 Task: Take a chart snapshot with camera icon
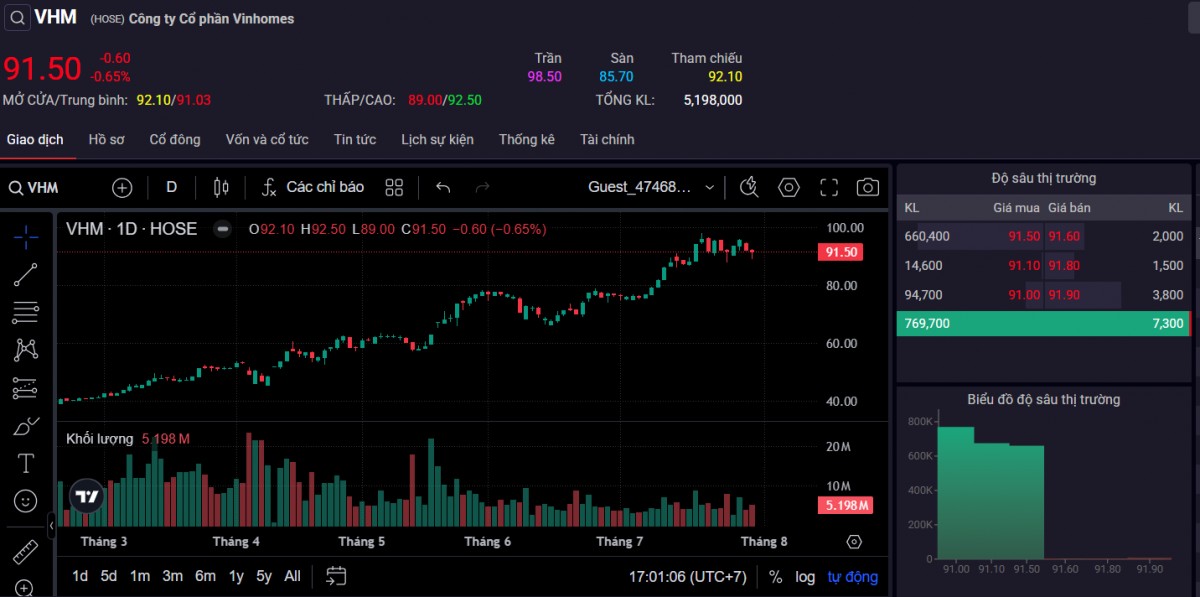pyautogui.click(x=867, y=187)
